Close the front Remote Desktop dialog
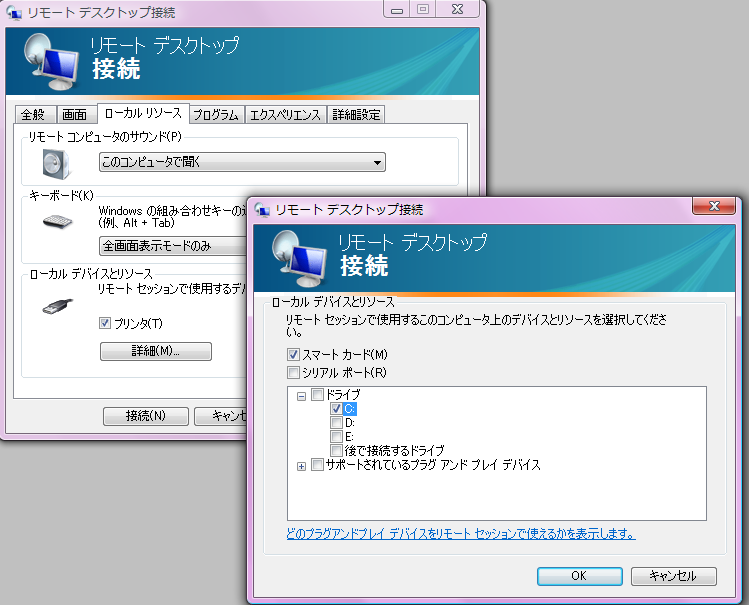Image resolution: width=749 pixels, height=605 pixels. tap(714, 206)
